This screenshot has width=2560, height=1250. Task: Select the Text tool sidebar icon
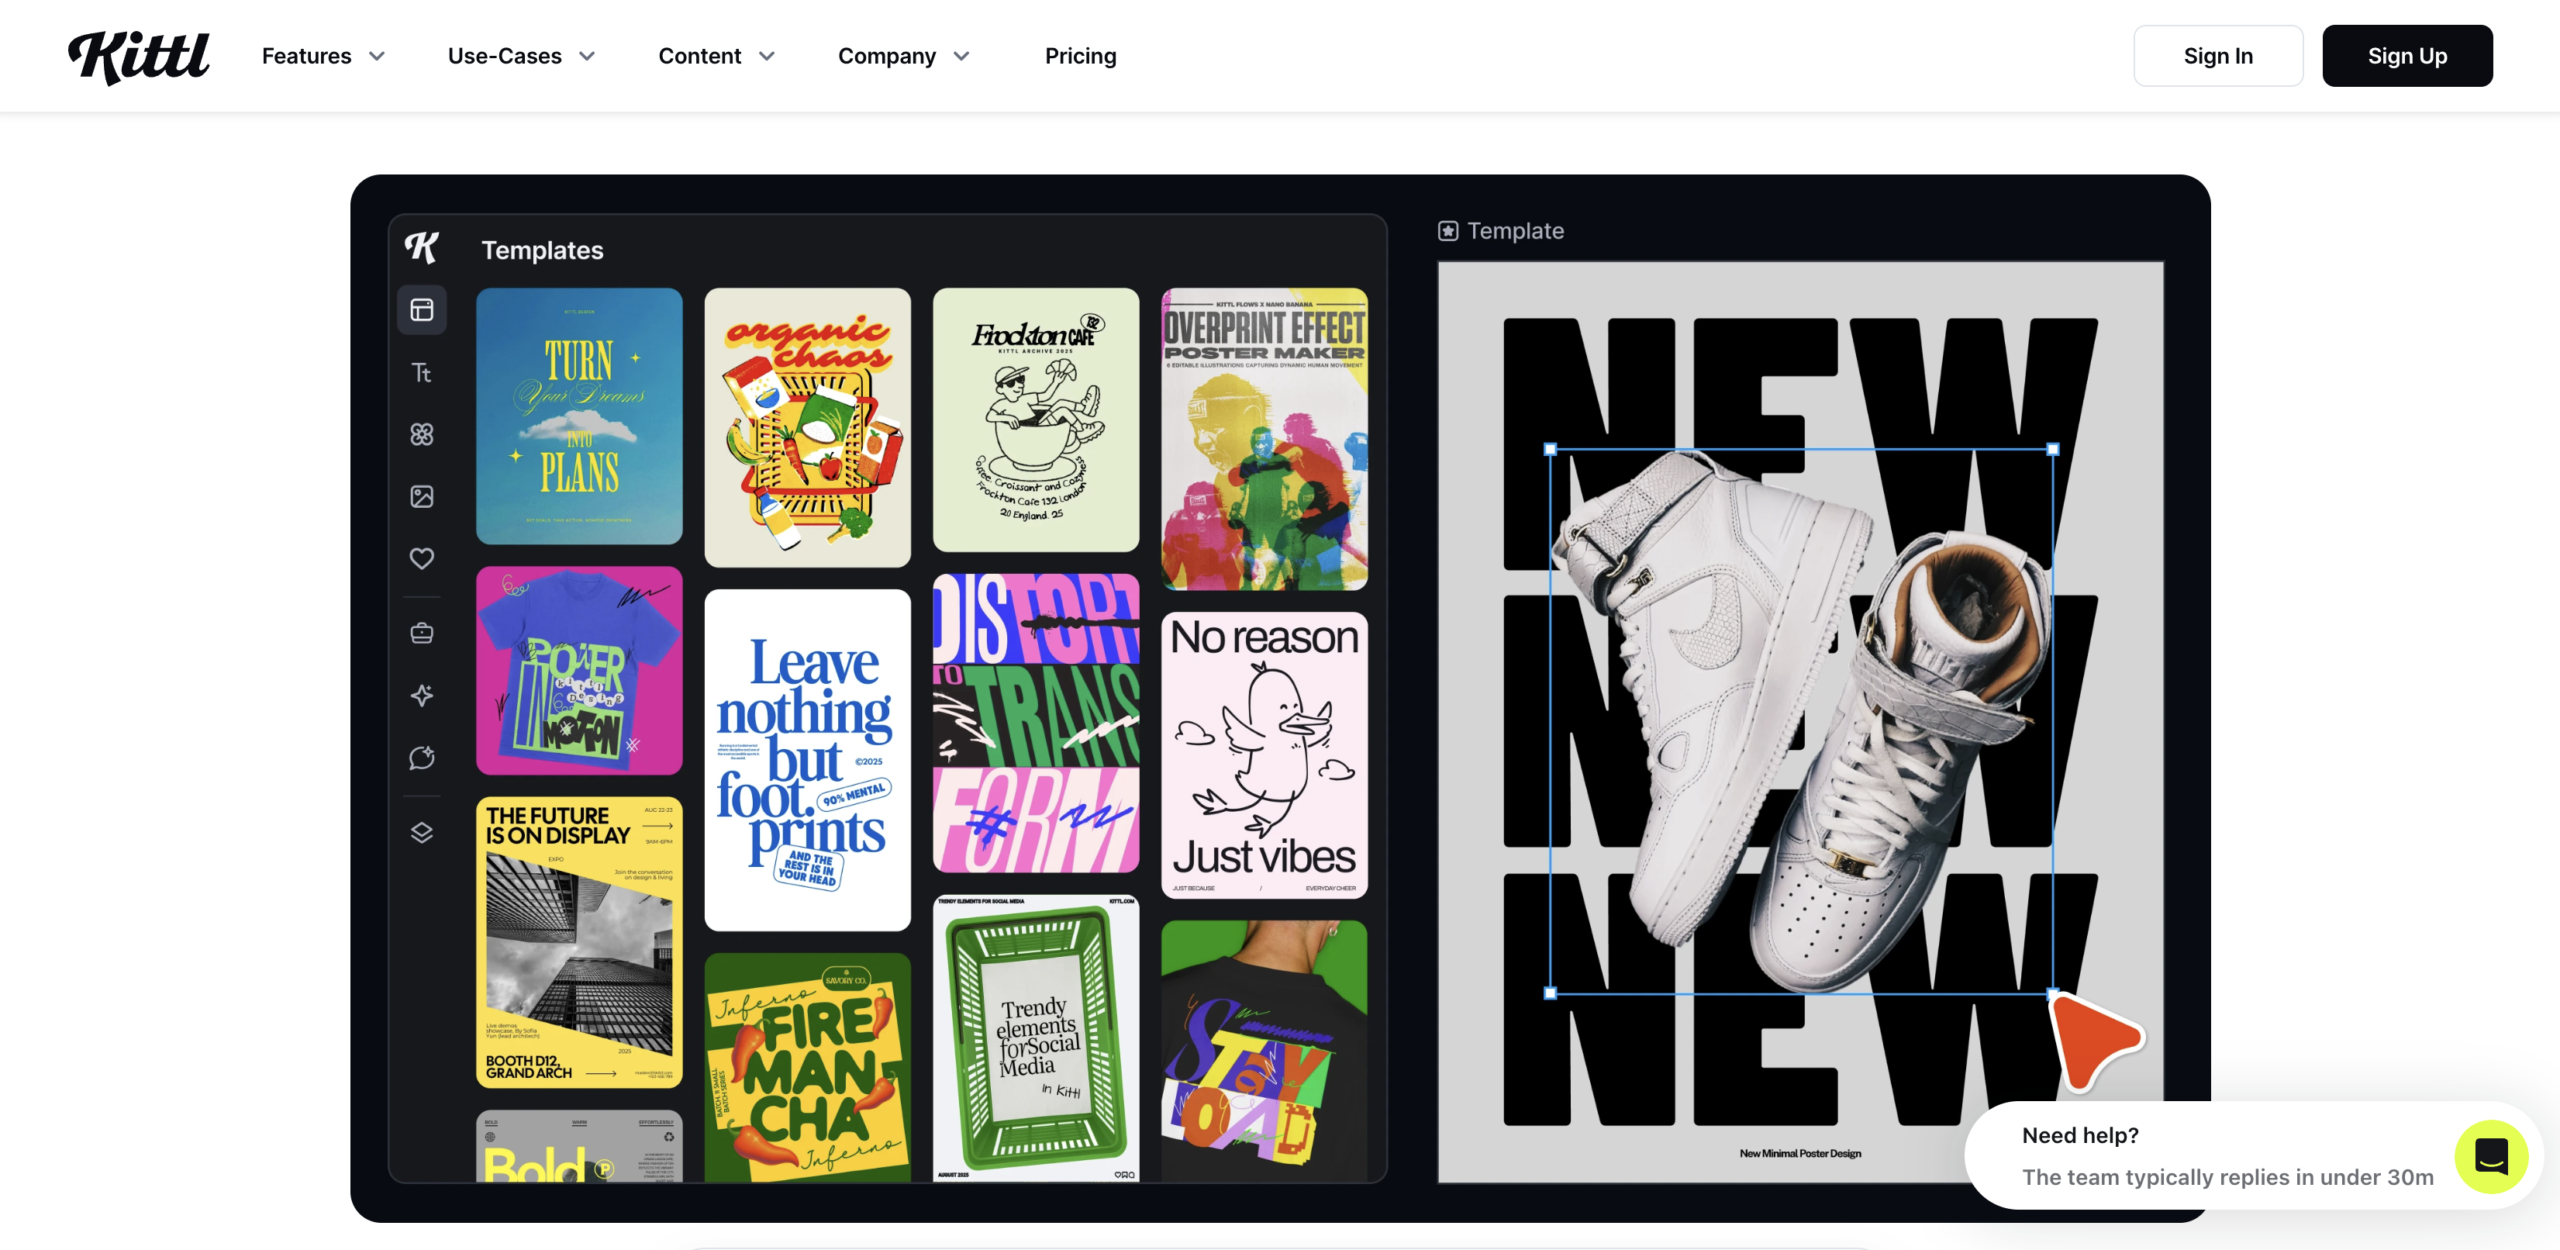(422, 373)
